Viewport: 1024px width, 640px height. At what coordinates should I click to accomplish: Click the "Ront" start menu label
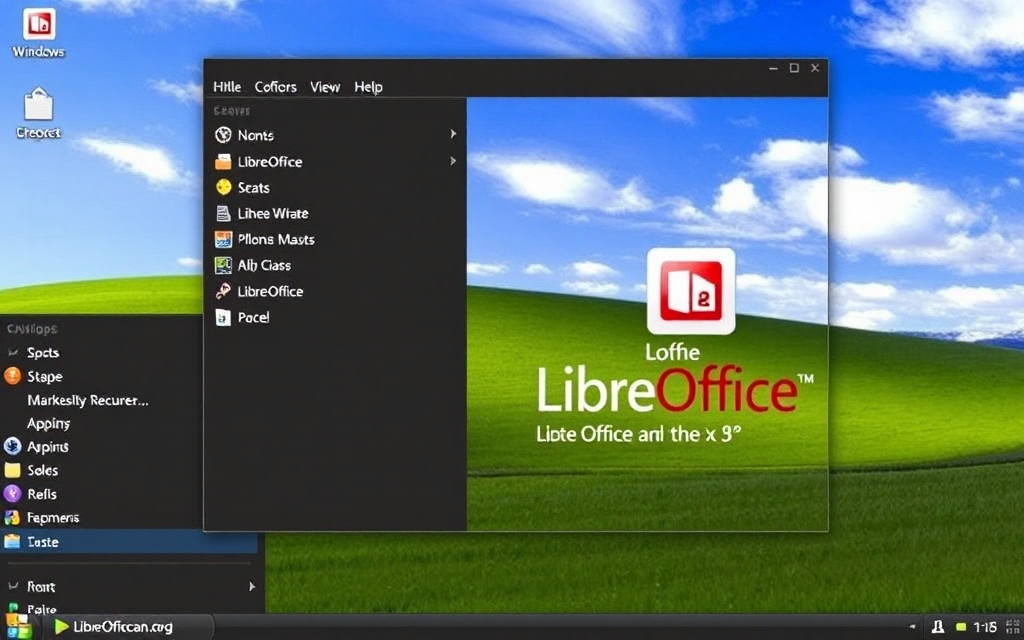pyautogui.click(x=40, y=586)
